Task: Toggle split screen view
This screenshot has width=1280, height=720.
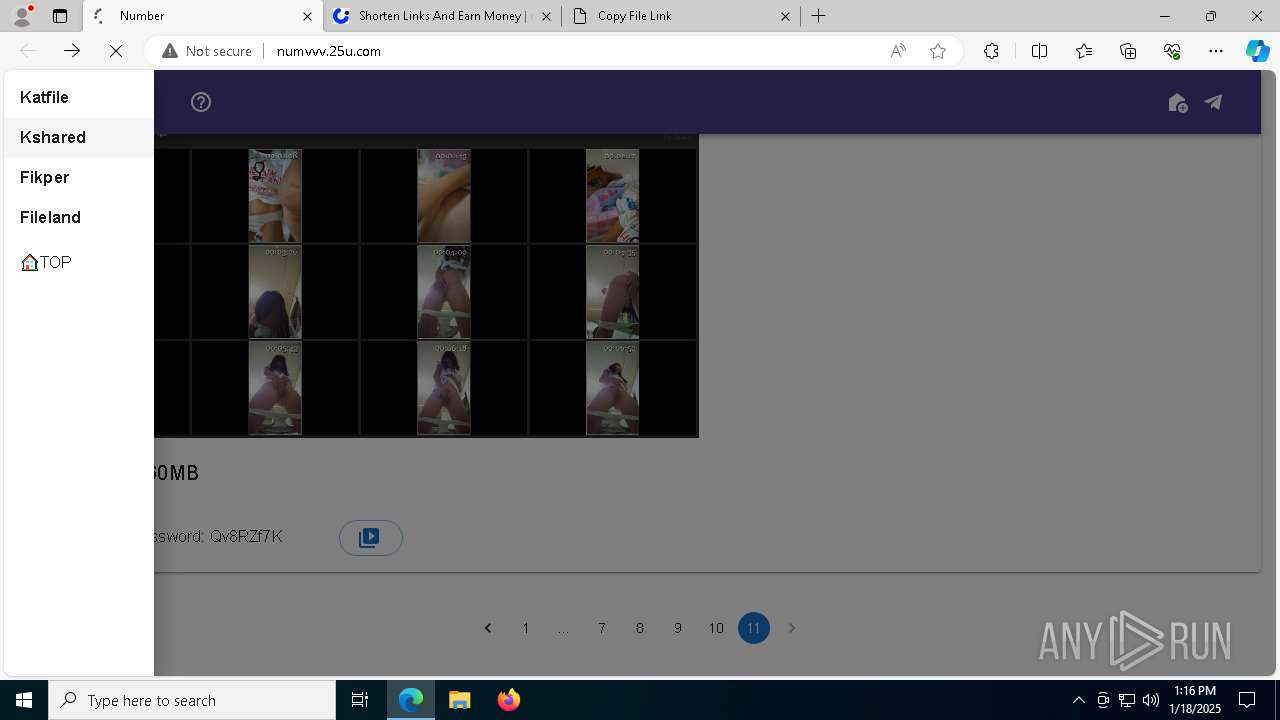Action: (x=1039, y=51)
